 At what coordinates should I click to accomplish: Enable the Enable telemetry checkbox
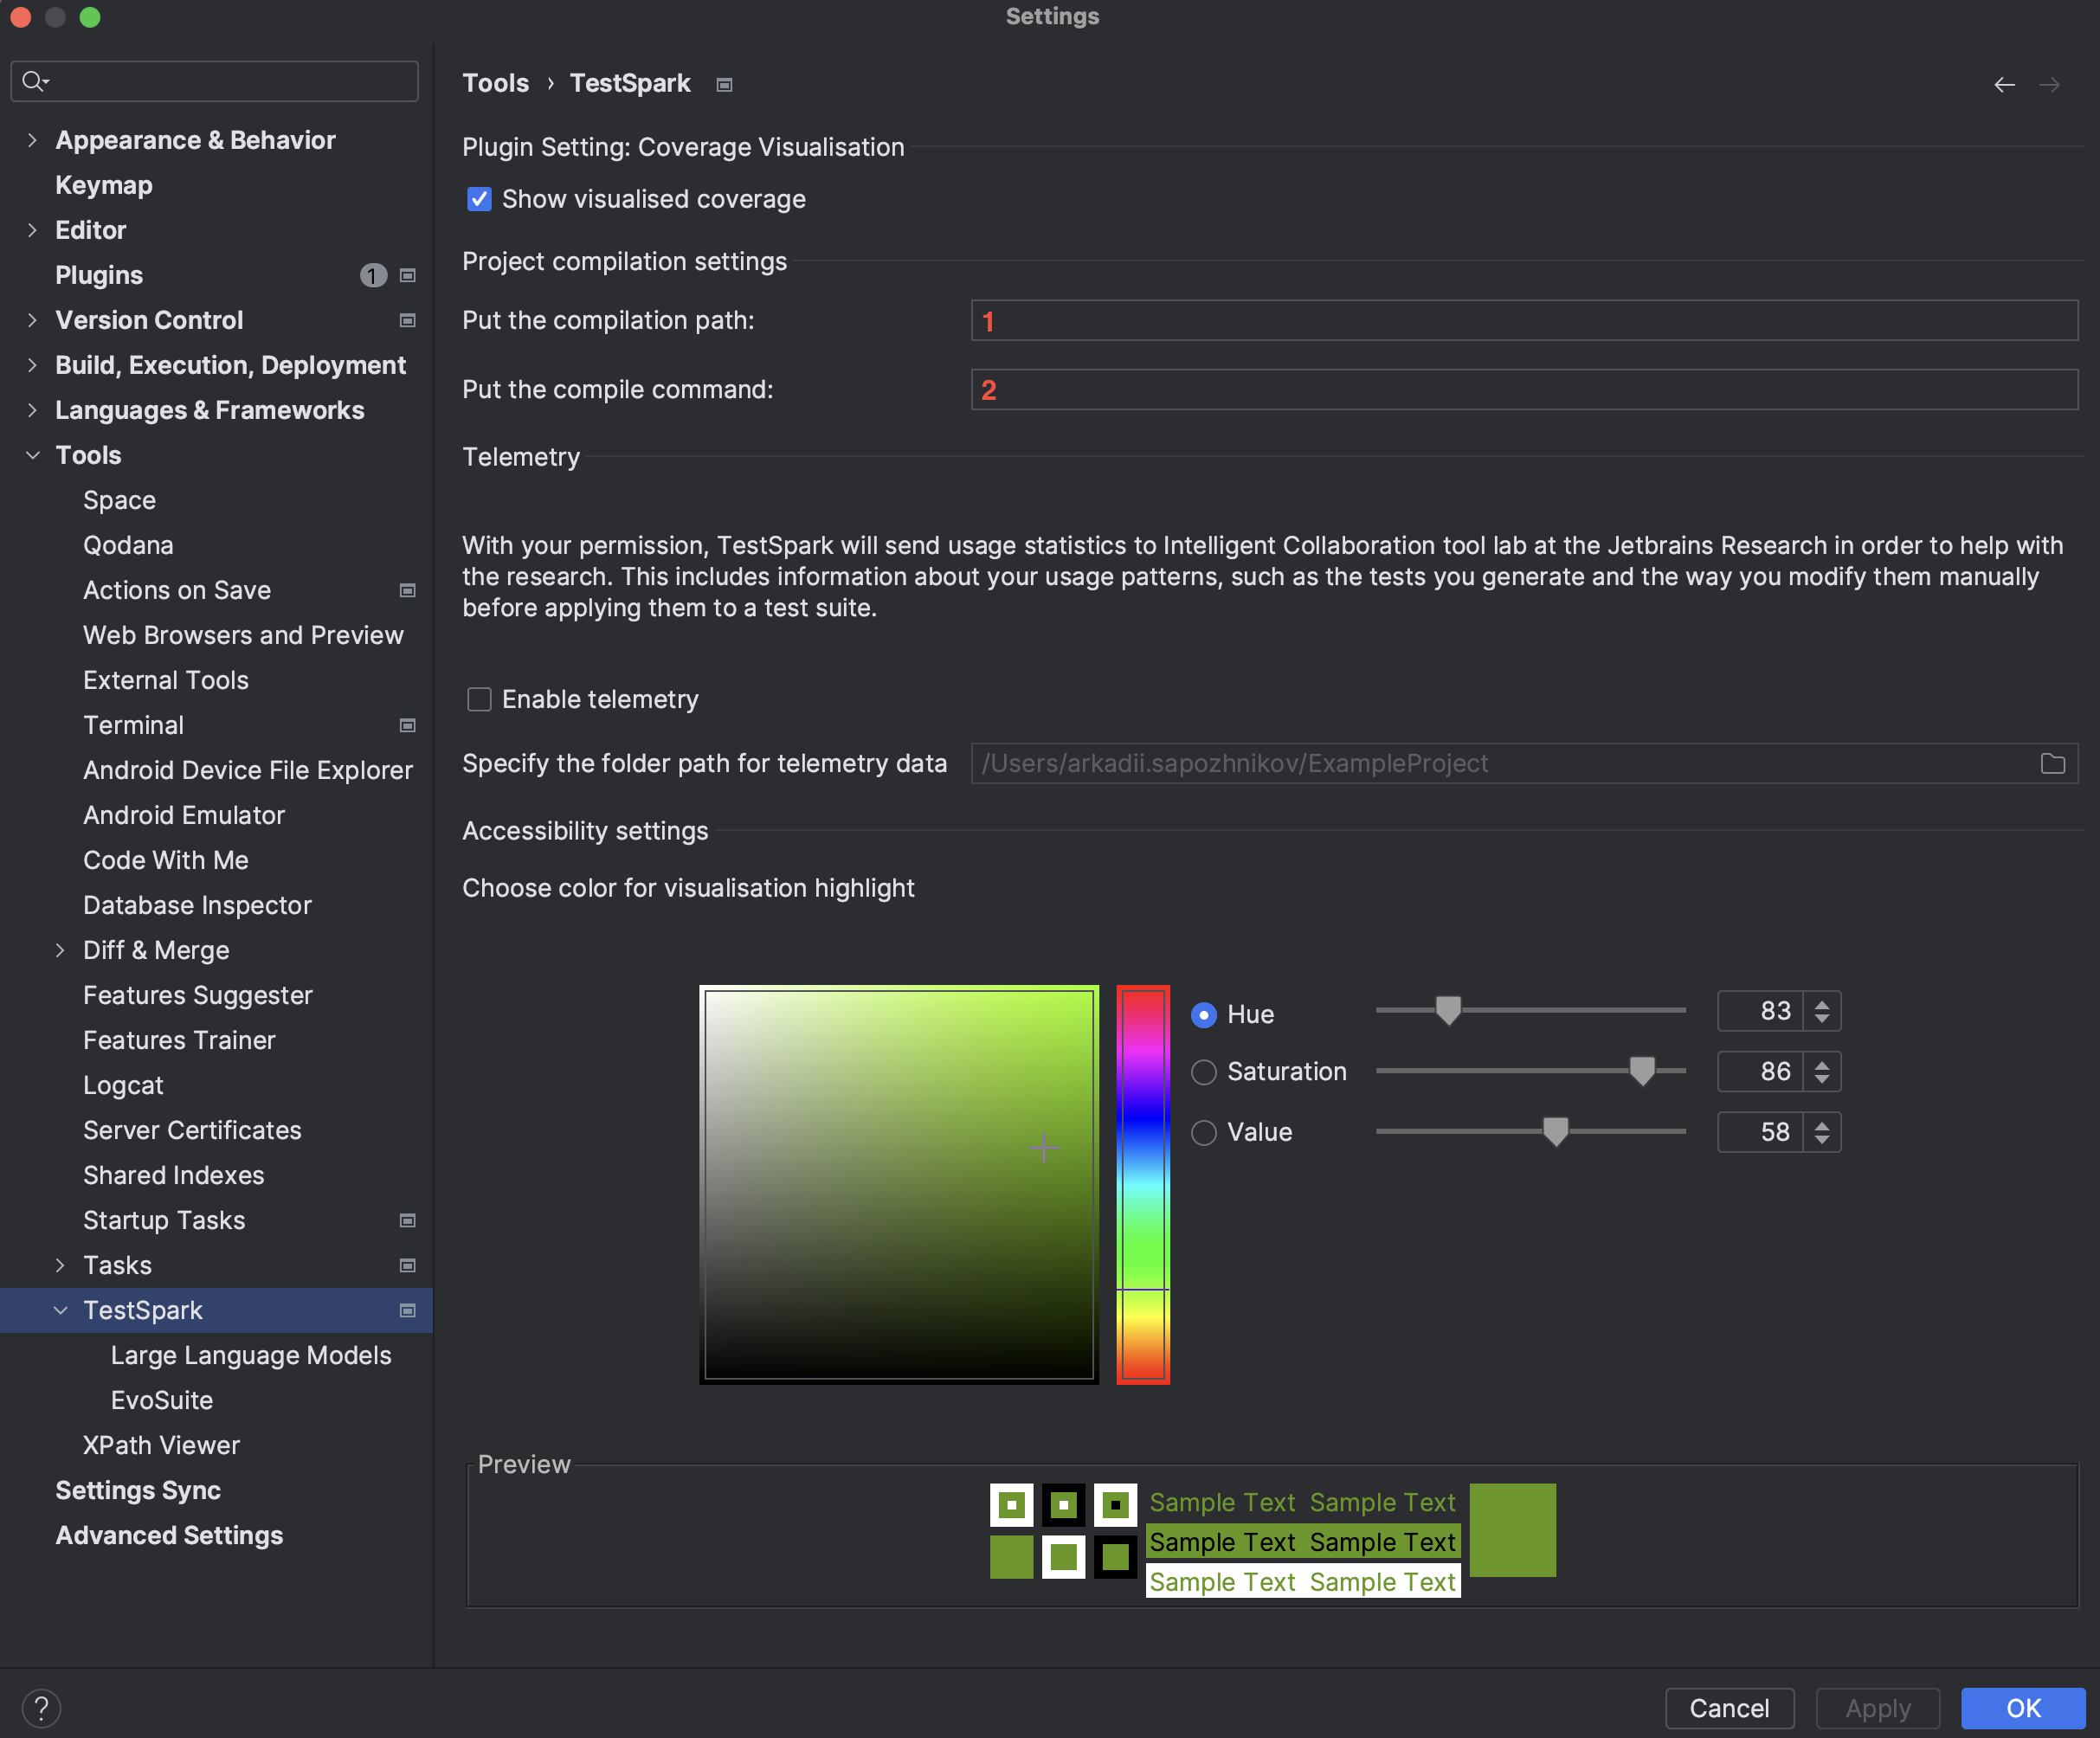480,699
